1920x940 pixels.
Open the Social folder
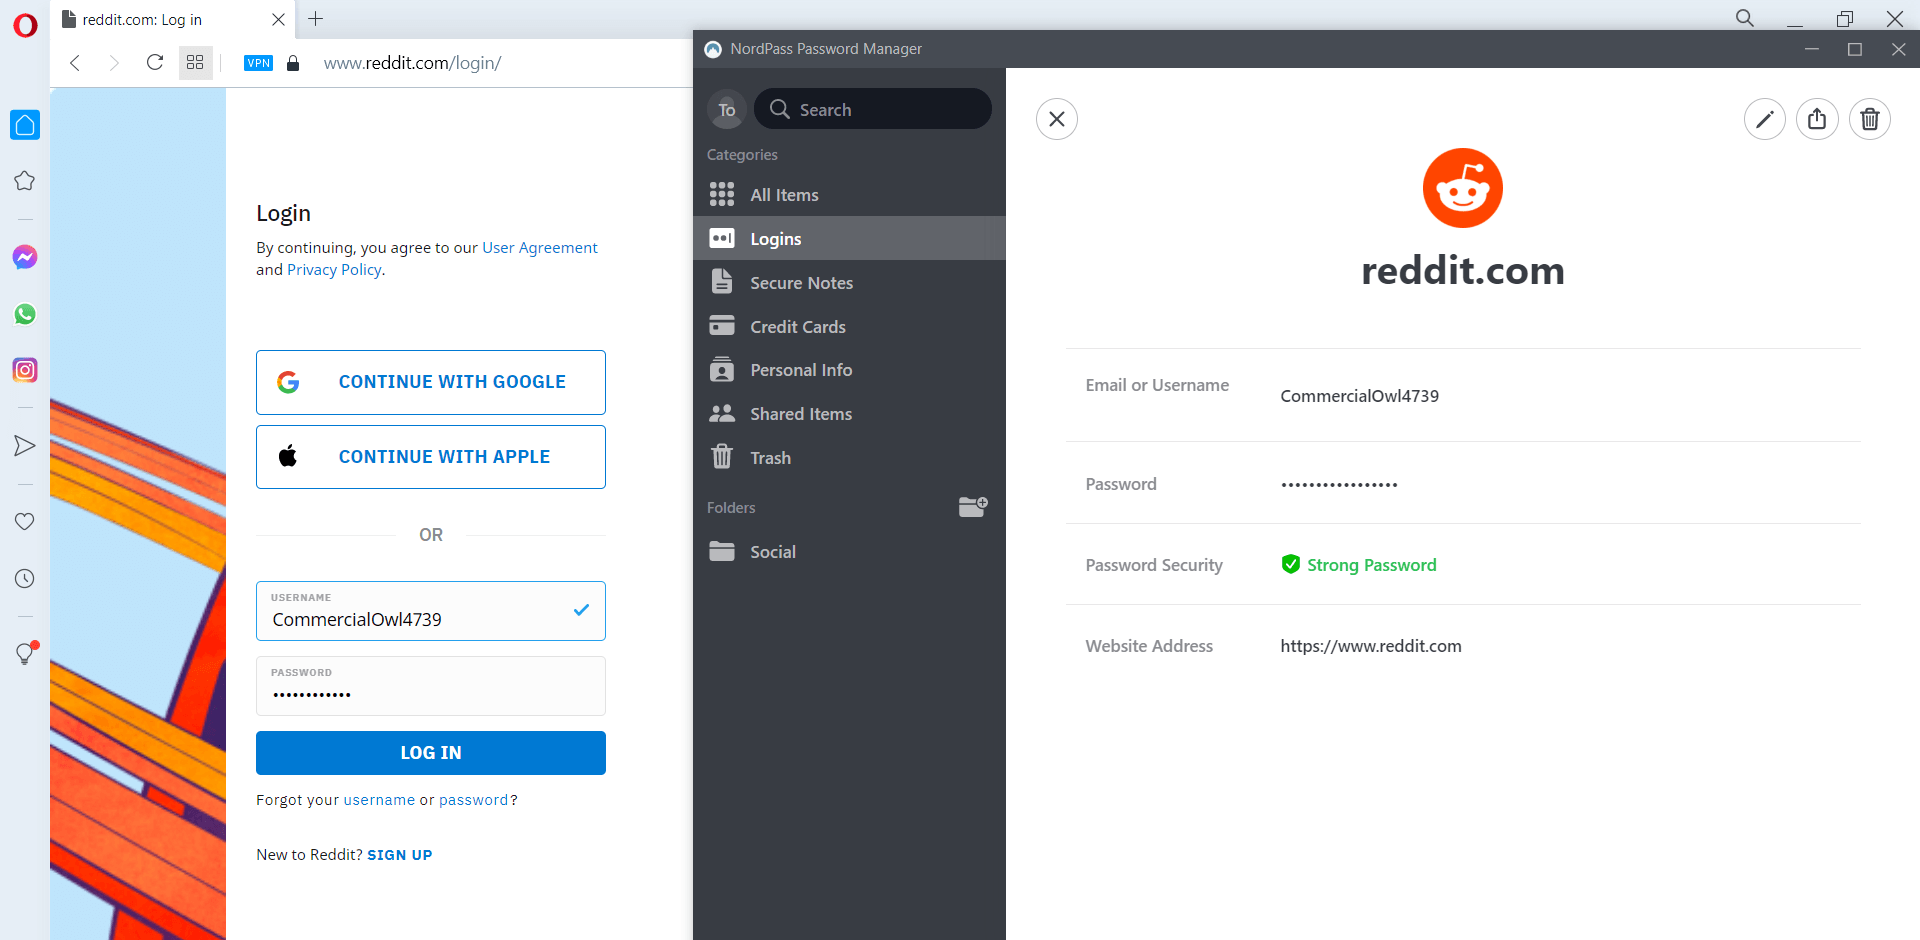772,552
